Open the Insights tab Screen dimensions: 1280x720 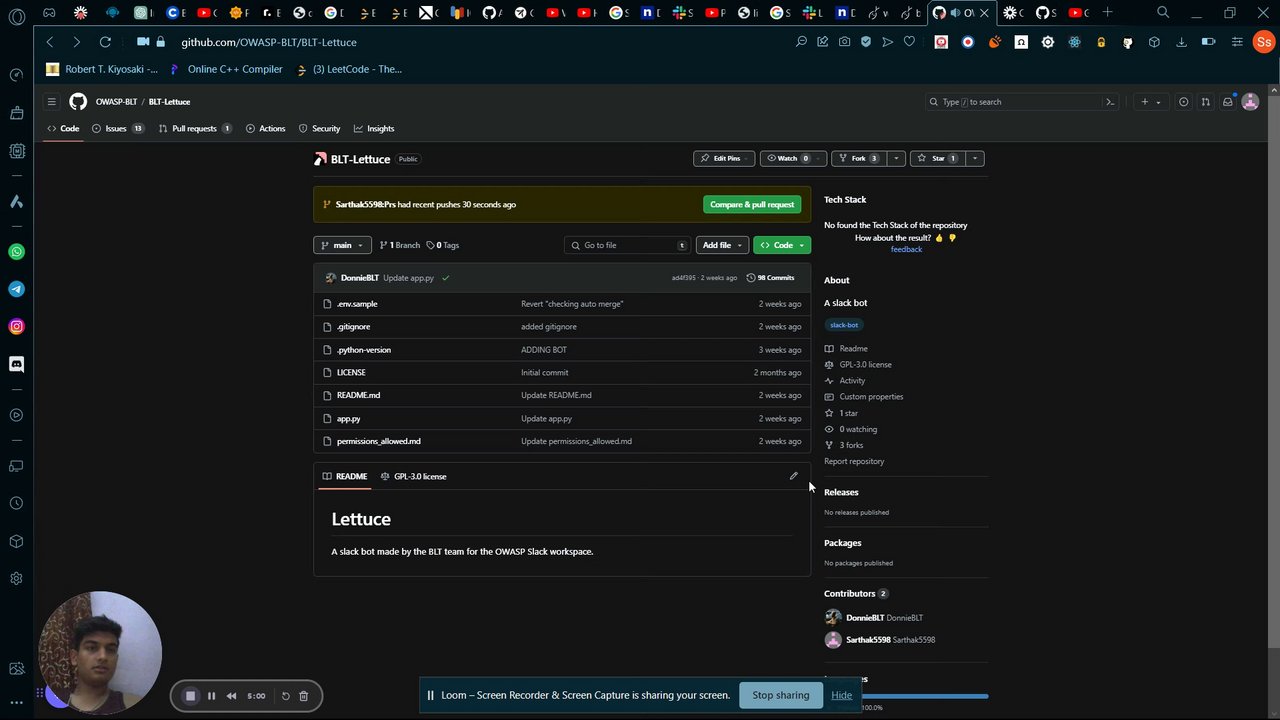coord(374,128)
